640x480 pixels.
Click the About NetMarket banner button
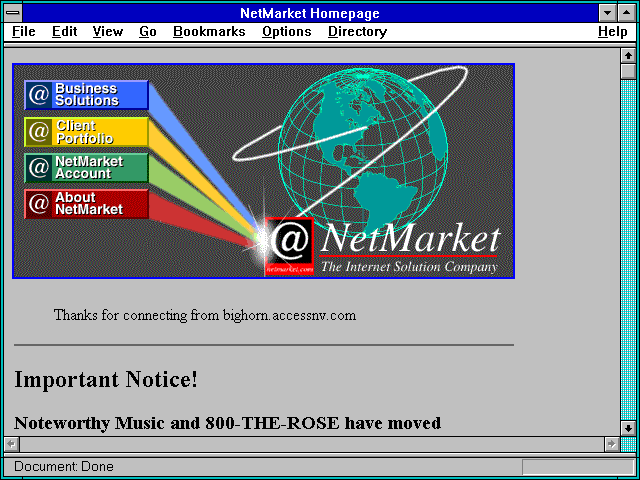(86, 204)
